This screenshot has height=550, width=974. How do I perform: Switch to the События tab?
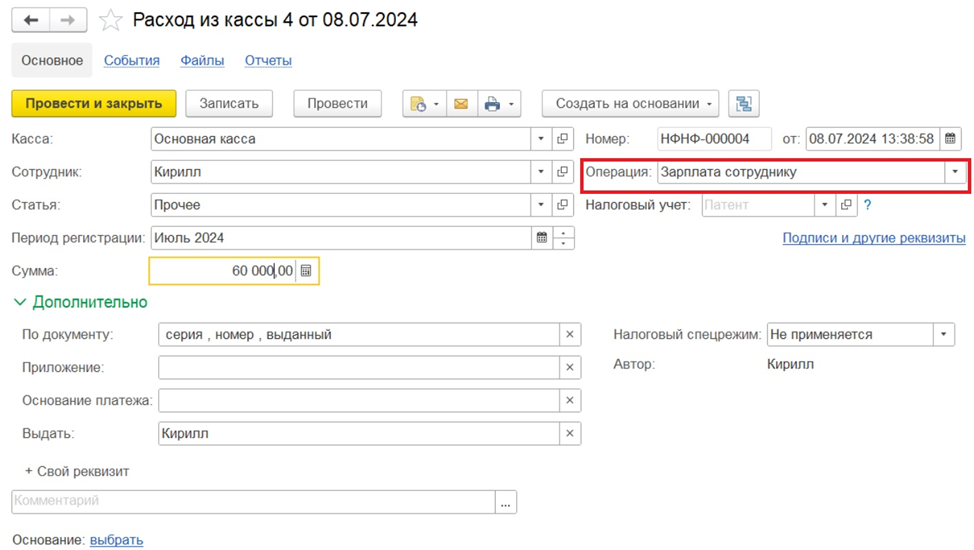pos(132,60)
